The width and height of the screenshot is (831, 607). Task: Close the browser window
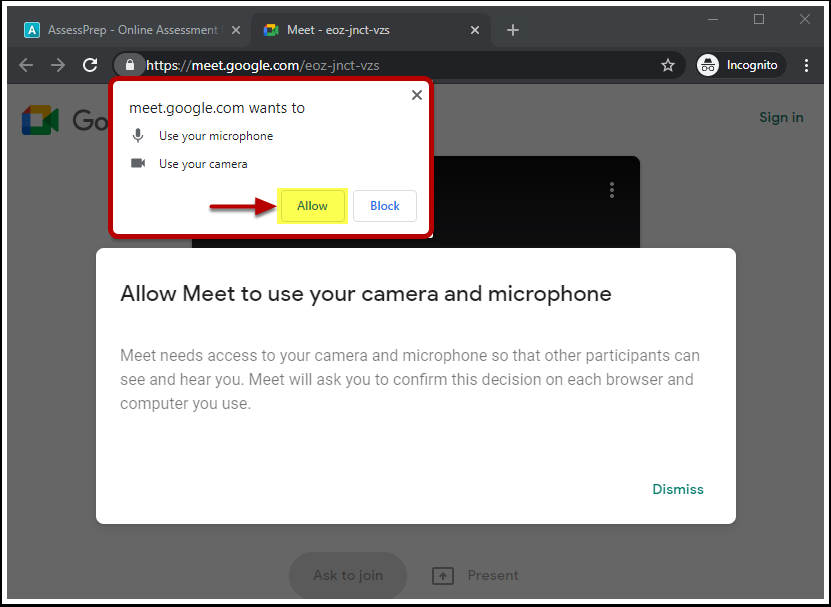pos(805,20)
